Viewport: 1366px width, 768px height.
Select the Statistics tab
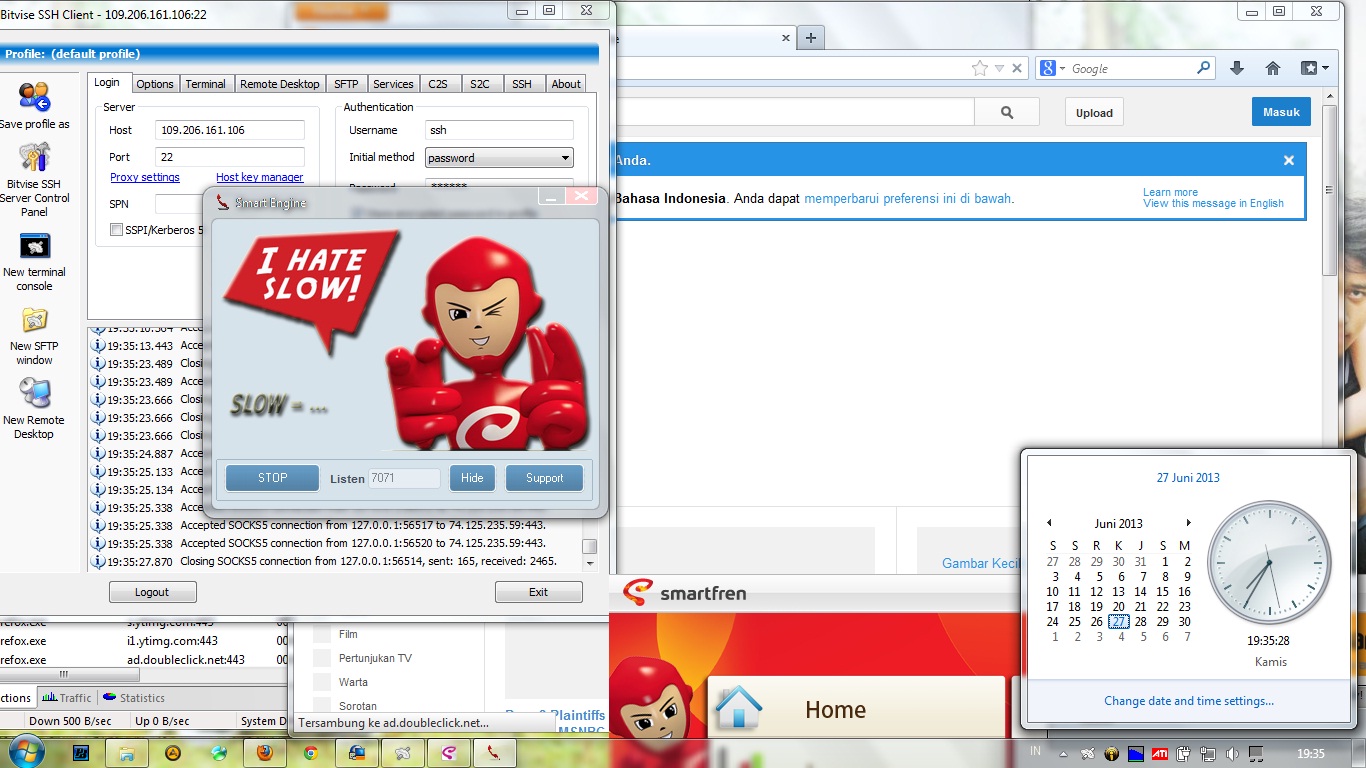134,698
